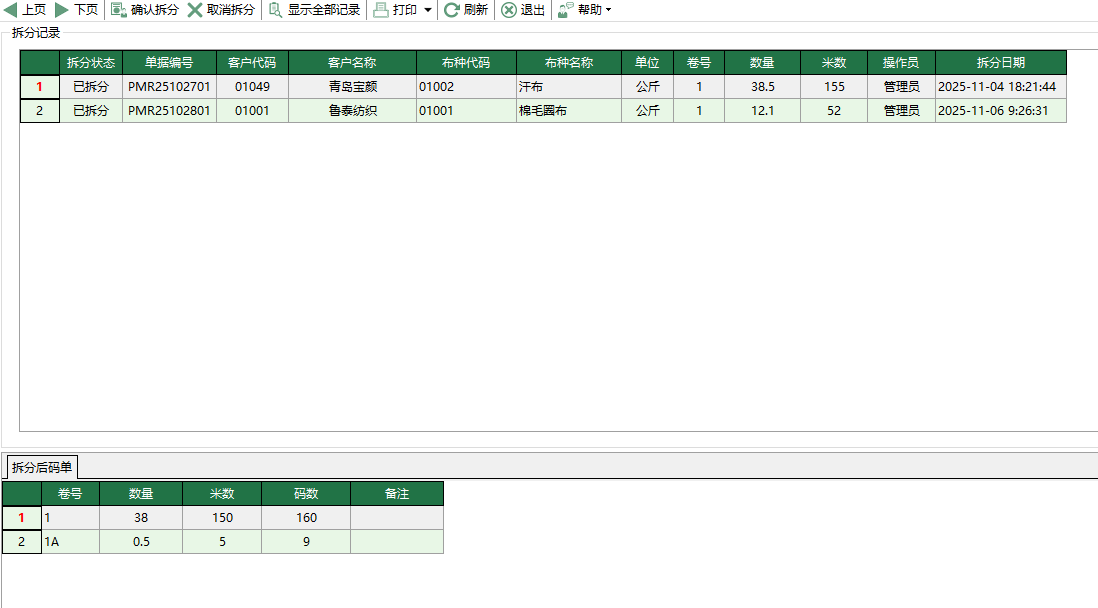
Task: Click the previous page (上页) arrow icon
Action: (11, 10)
